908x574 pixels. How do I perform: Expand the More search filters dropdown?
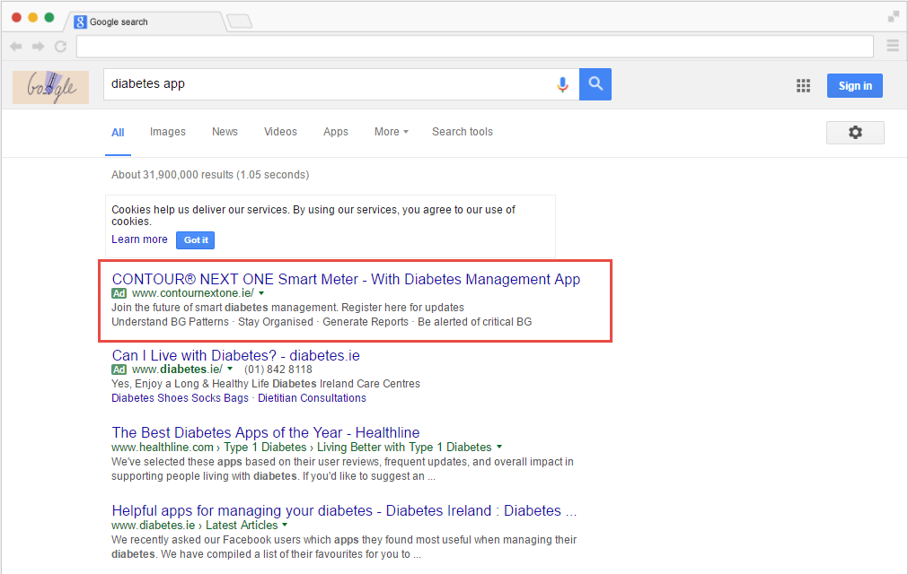coord(391,132)
